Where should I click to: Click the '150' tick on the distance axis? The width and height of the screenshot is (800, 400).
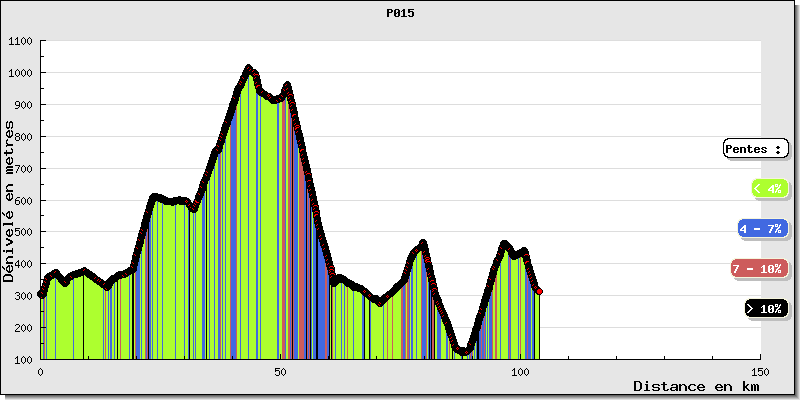tap(760, 371)
